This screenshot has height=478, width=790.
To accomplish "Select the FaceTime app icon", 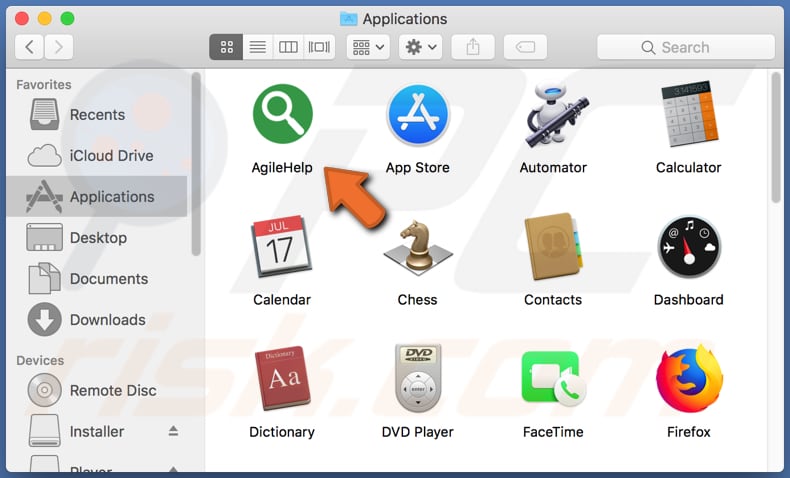I will tap(553, 378).
